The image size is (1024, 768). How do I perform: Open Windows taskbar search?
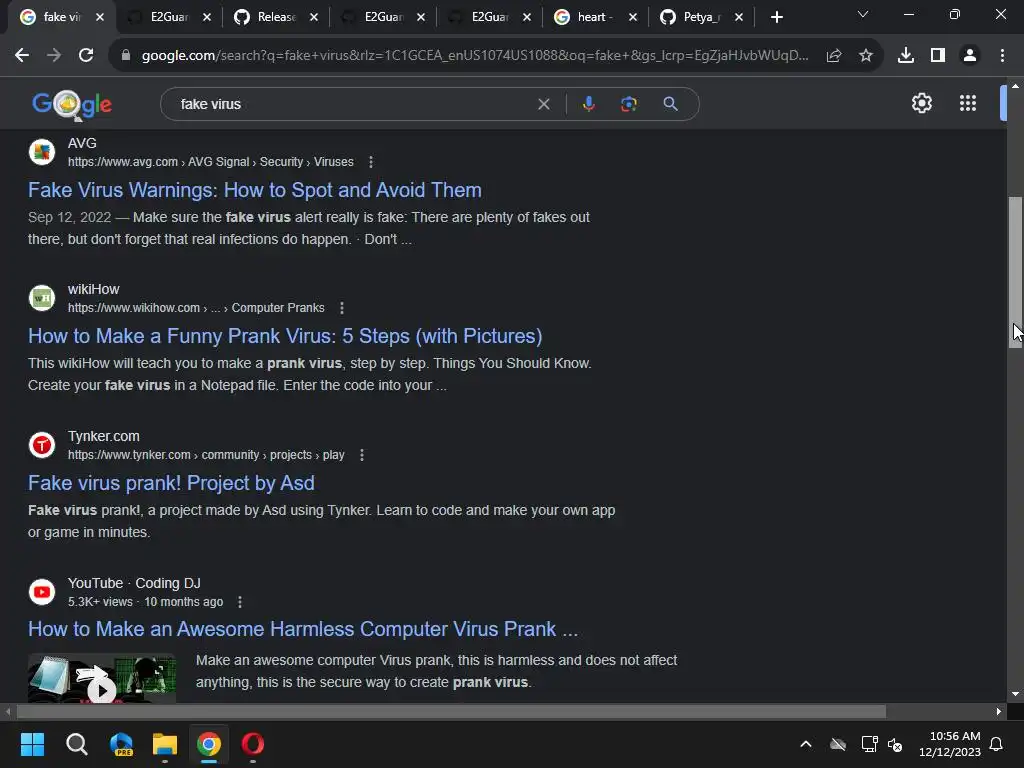[76, 744]
